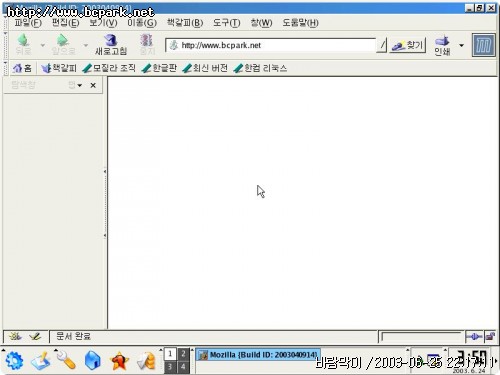Image resolution: width=500 pixels, height=375 pixels.
Task: Click the Mozilla throbber logo icon
Action: (484, 45)
